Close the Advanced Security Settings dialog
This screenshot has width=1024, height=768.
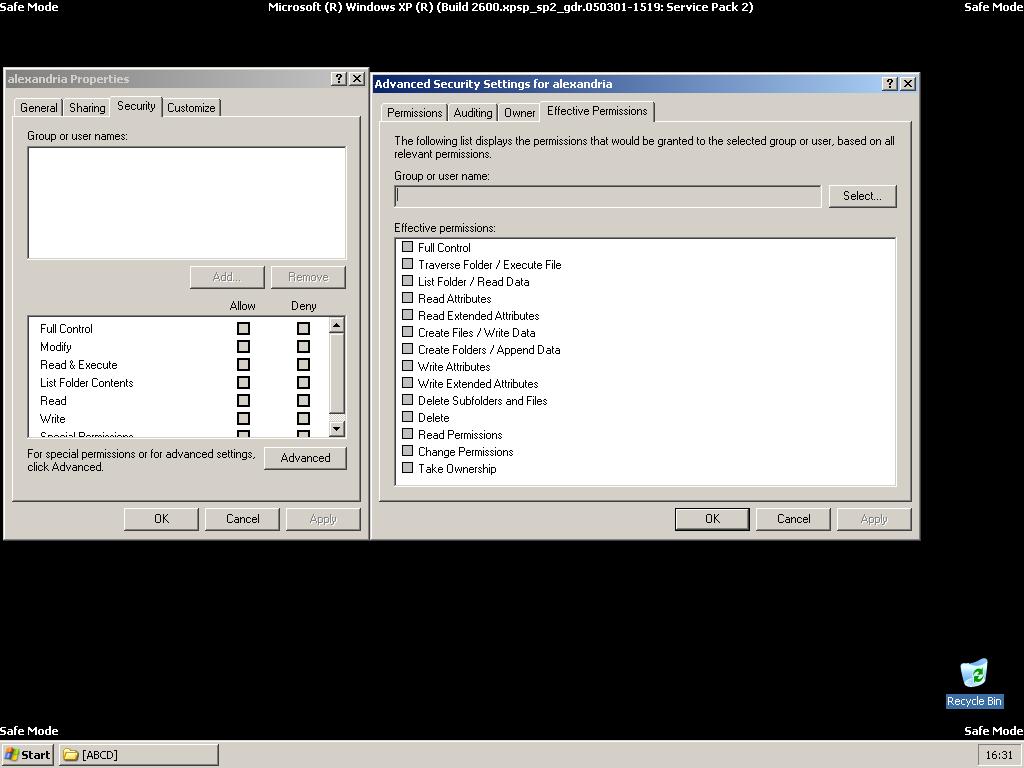(x=908, y=84)
